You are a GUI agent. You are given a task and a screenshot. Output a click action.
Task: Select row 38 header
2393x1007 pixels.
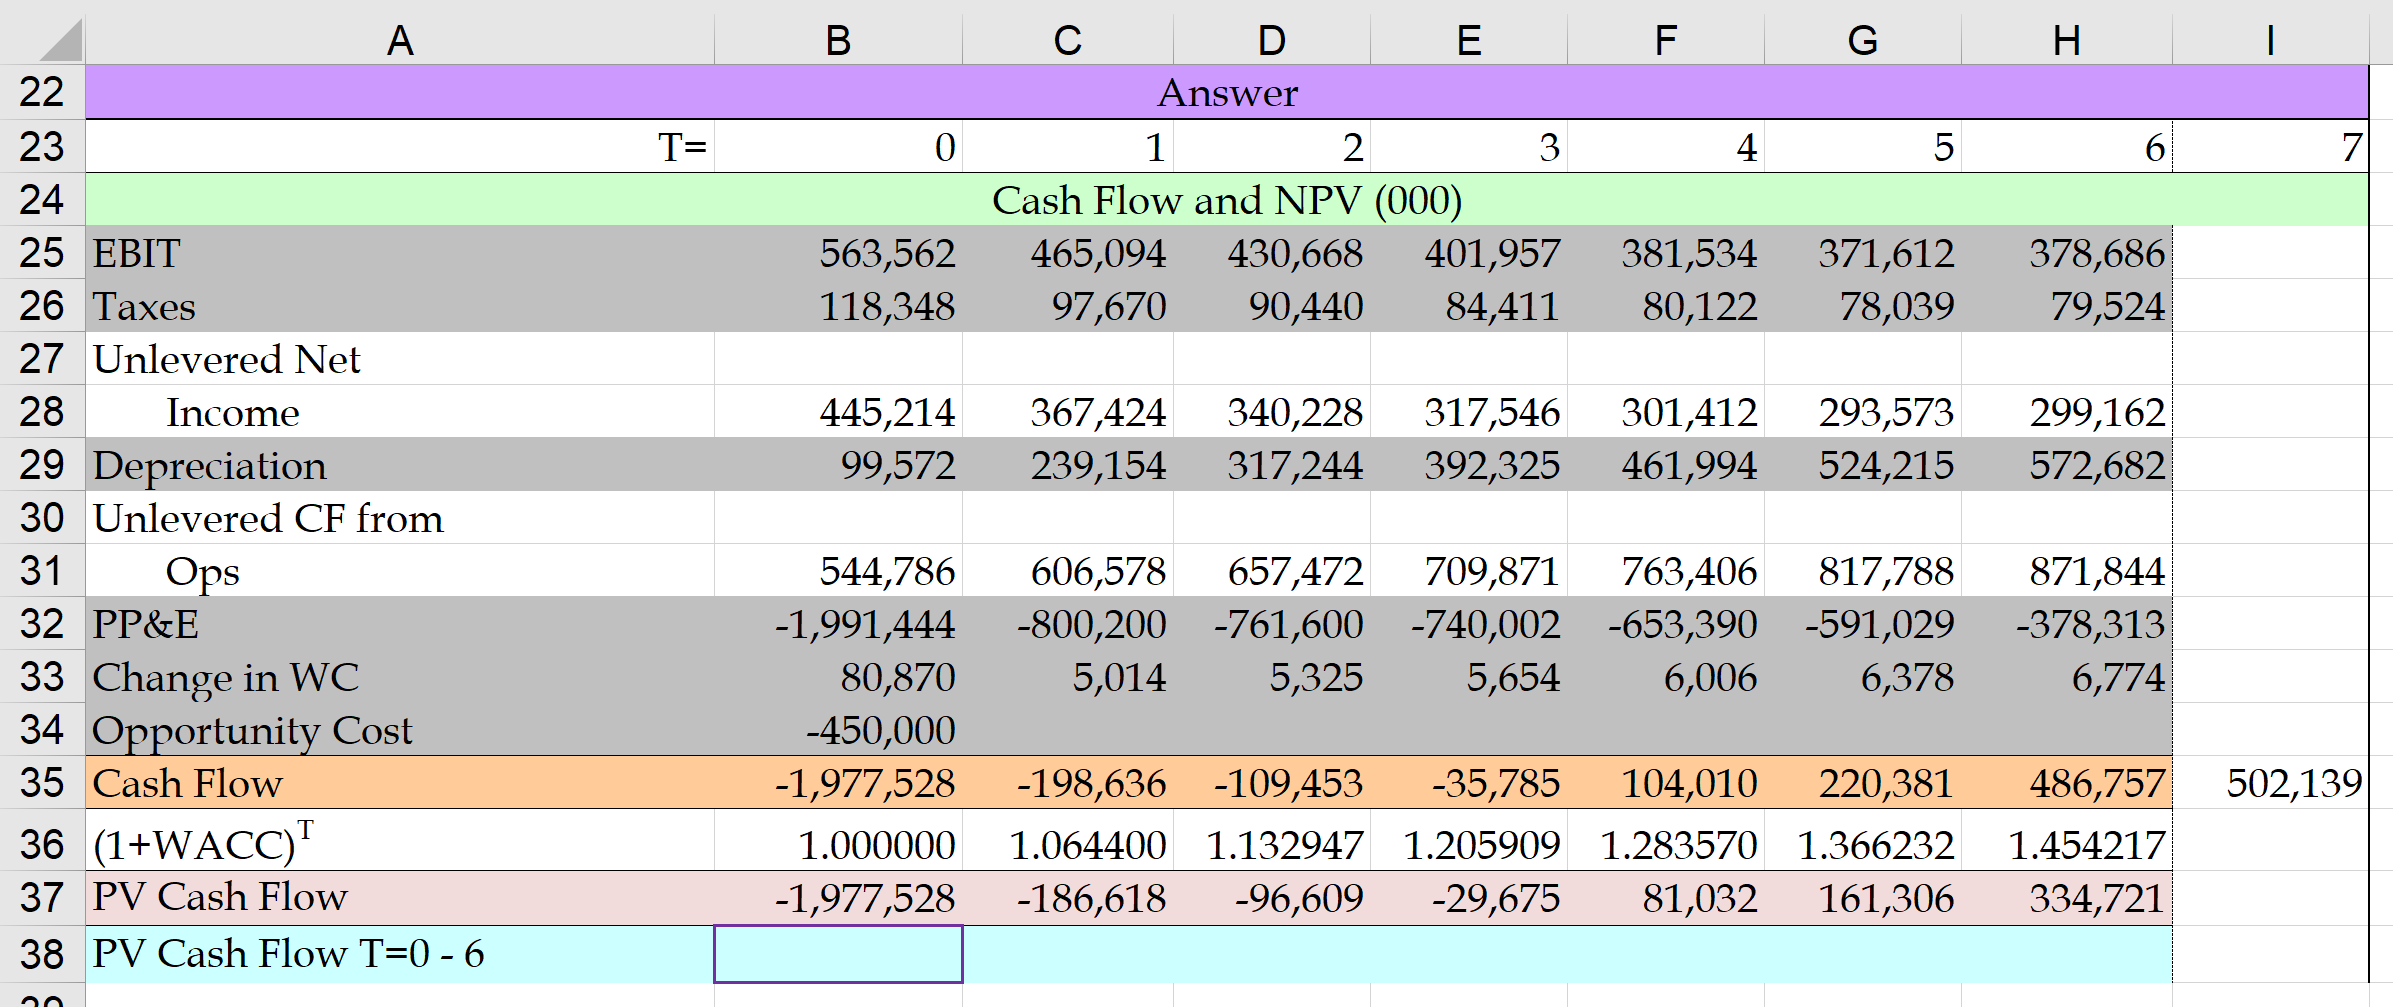(x=42, y=953)
